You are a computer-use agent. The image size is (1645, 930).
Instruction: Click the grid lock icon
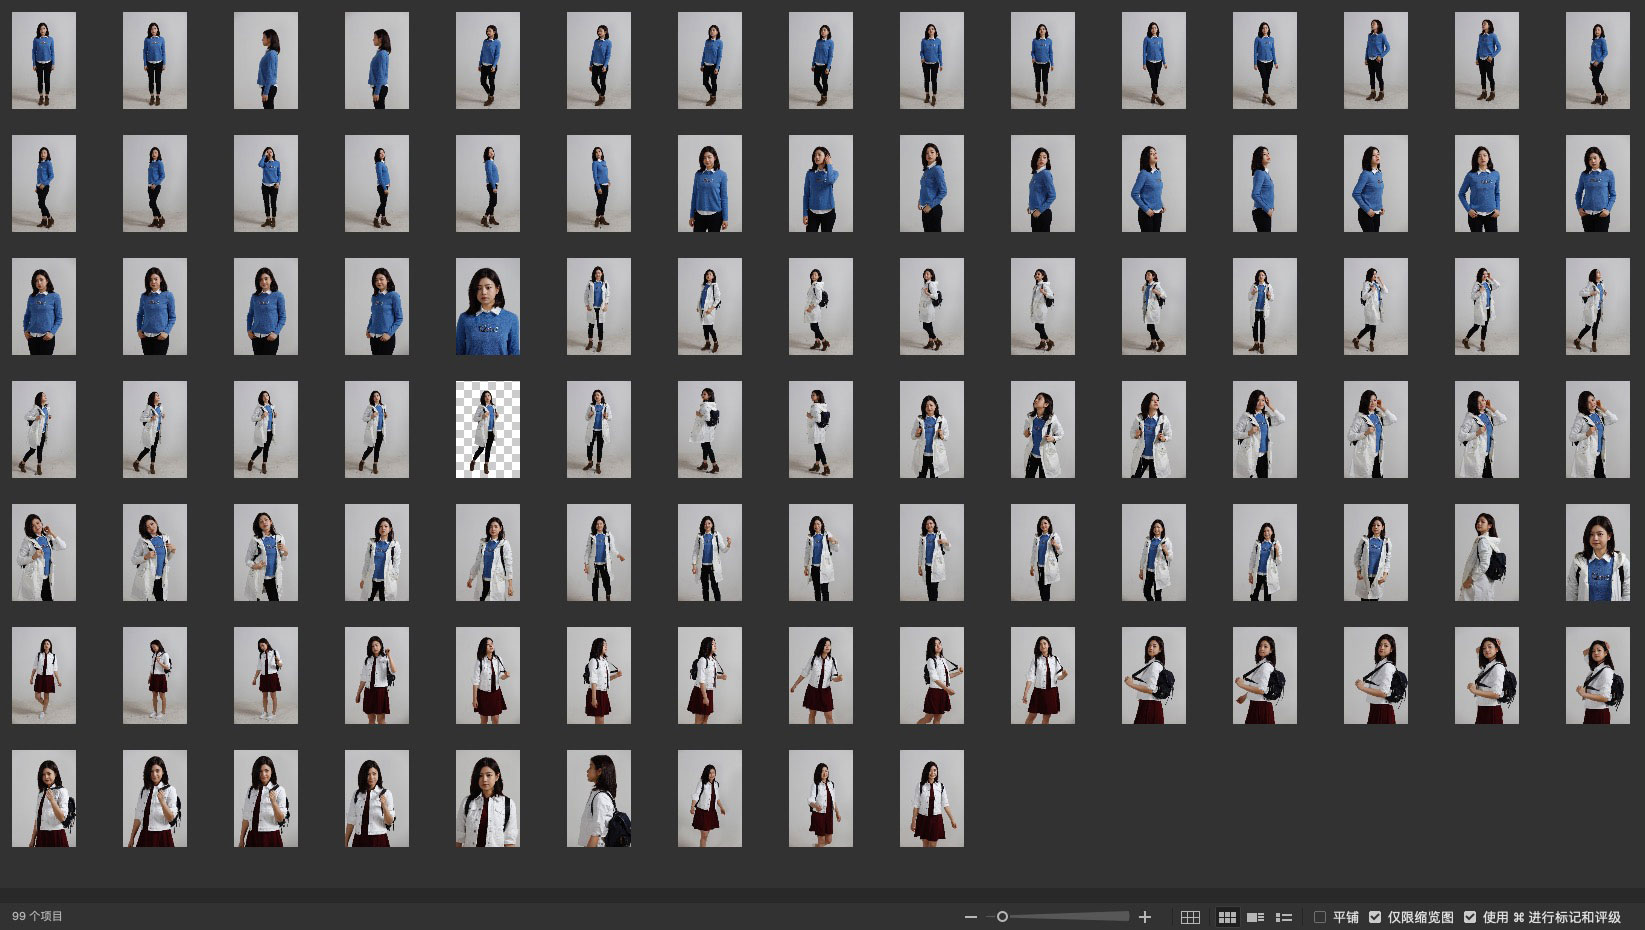(1190, 917)
